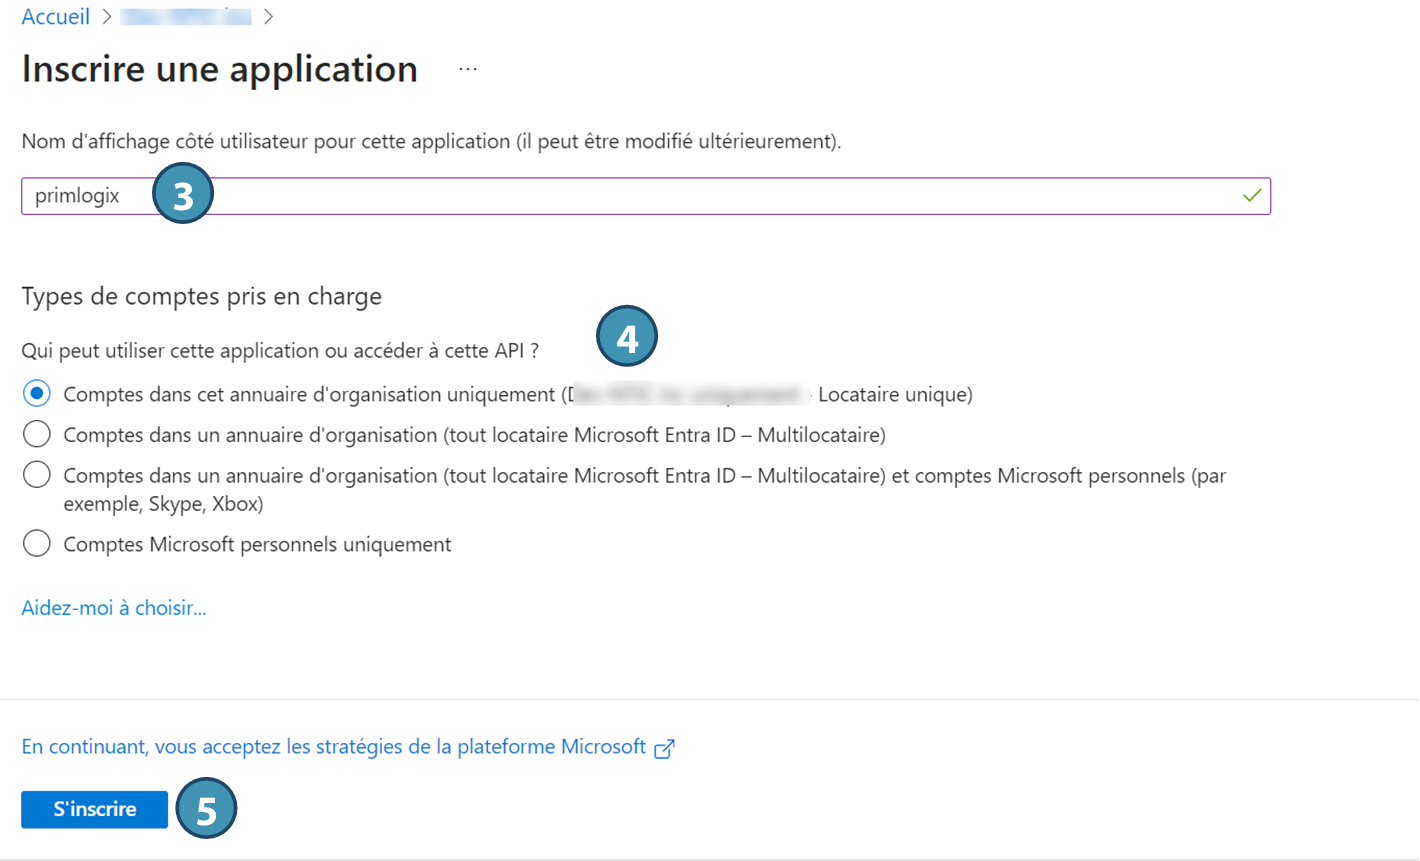Go to Accueil in the breadcrumb
1420x861 pixels.
[55, 17]
